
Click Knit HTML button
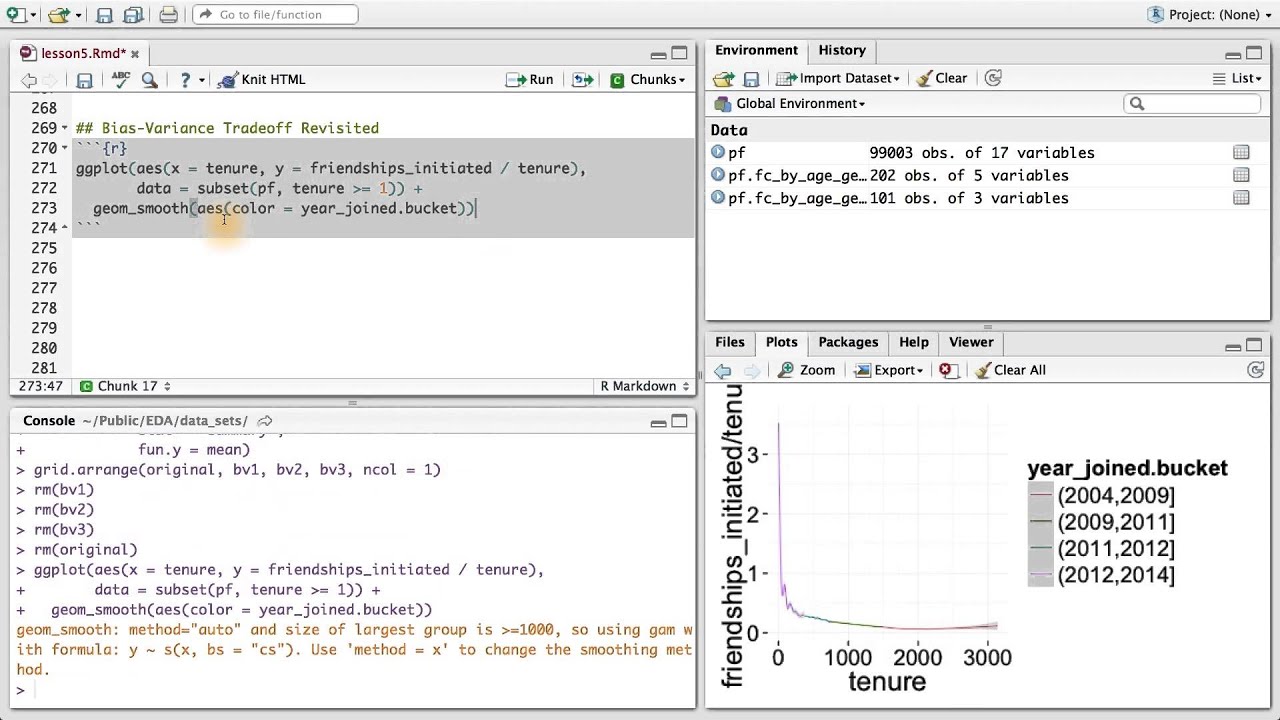click(262, 80)
